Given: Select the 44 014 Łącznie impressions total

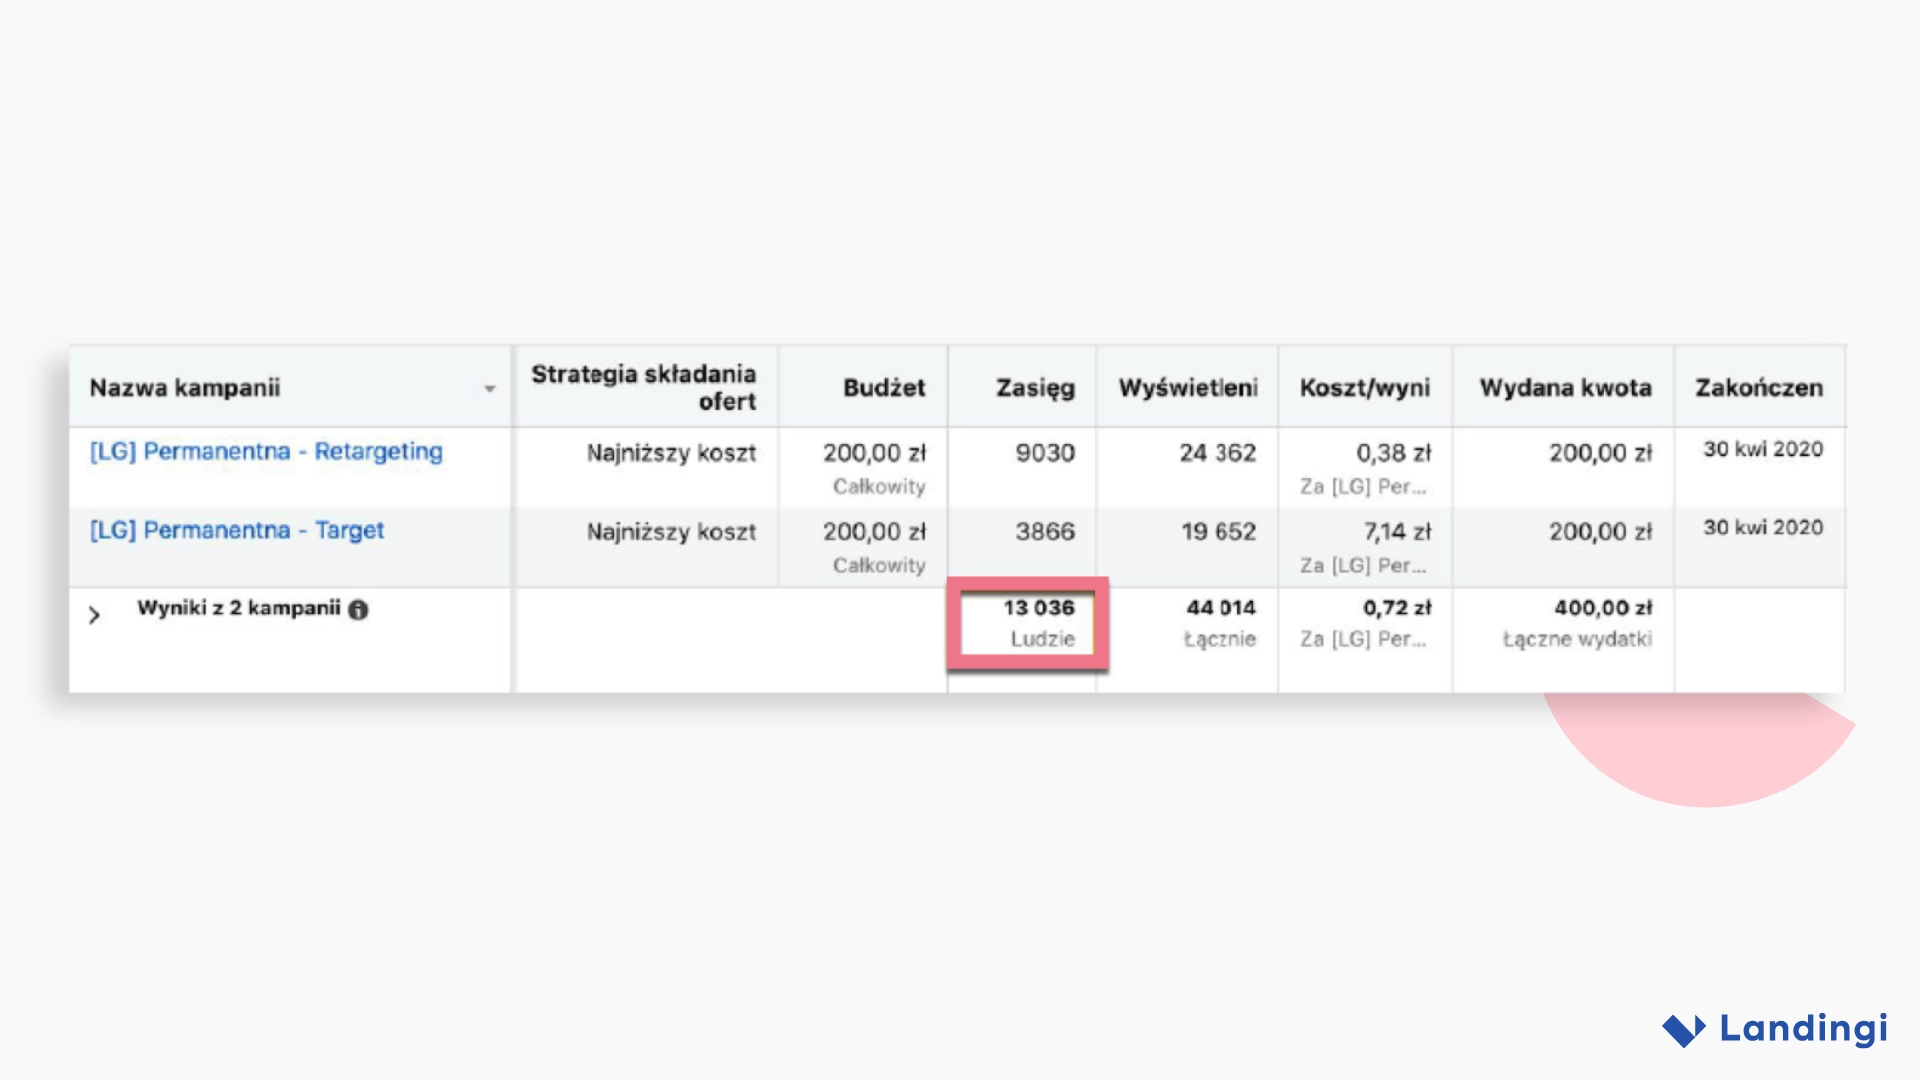Looking at the screenshot, I should 1219,607.
